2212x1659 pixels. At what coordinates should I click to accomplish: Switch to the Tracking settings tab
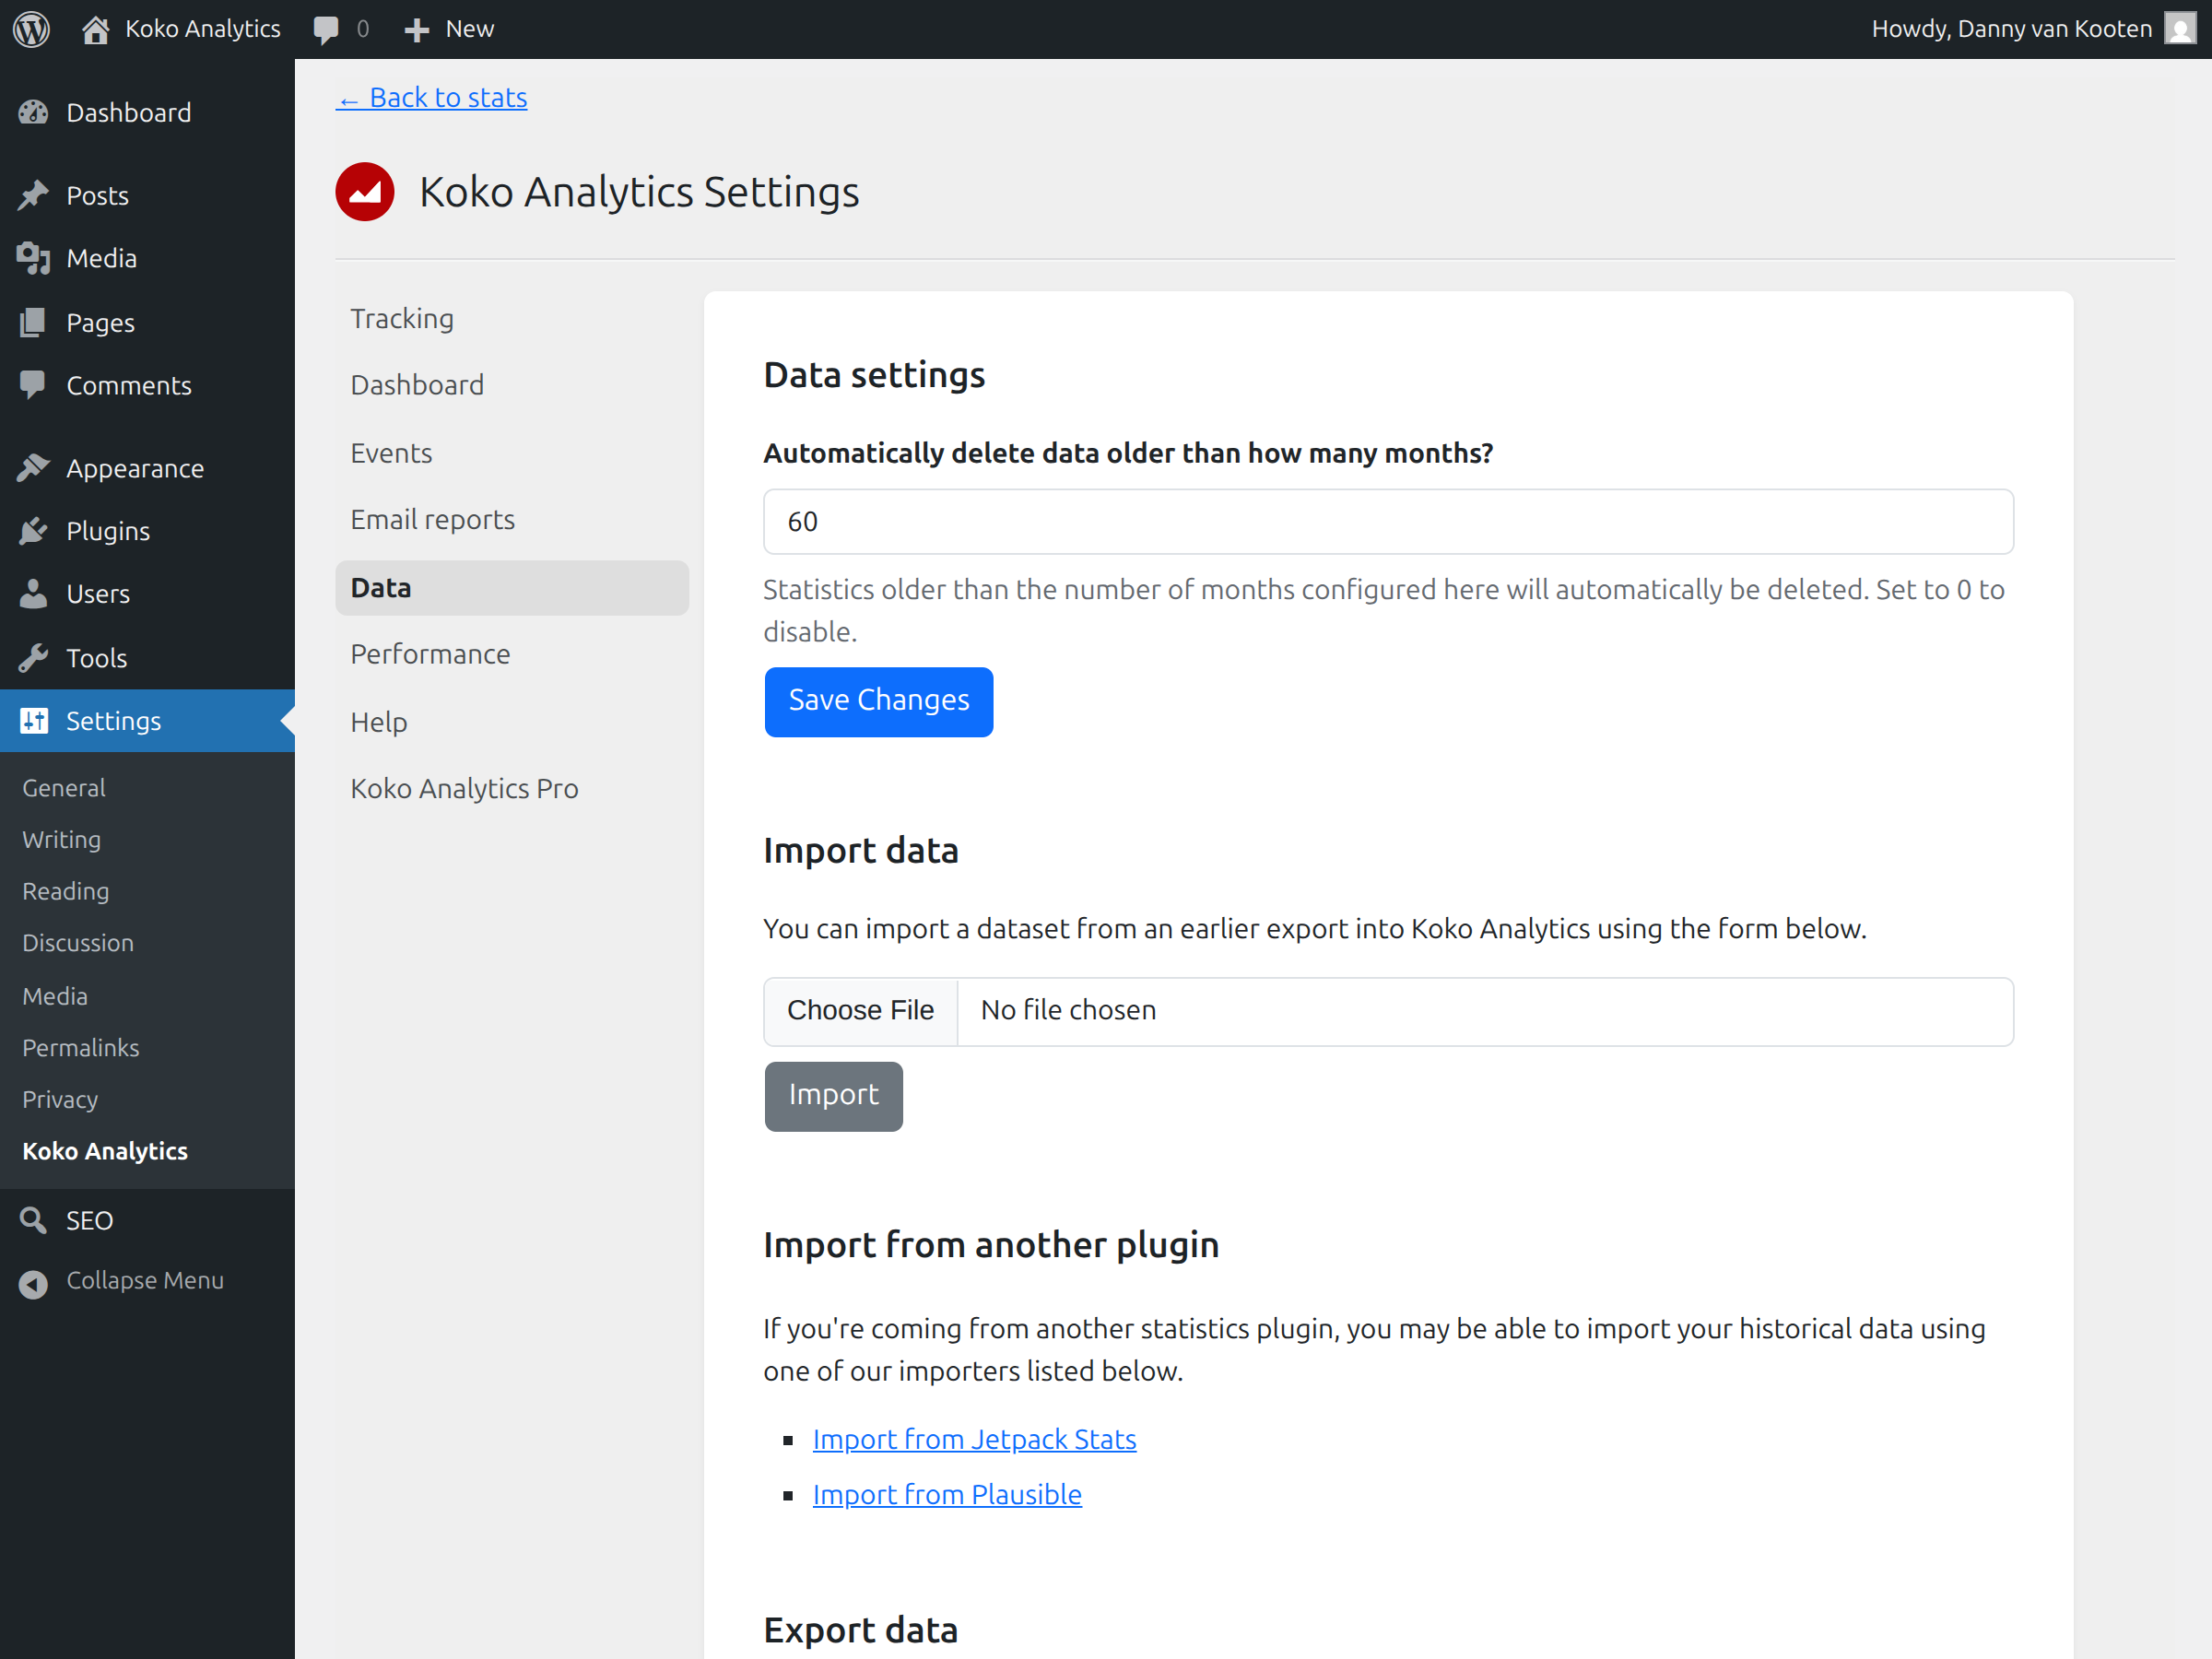point(402,318)
